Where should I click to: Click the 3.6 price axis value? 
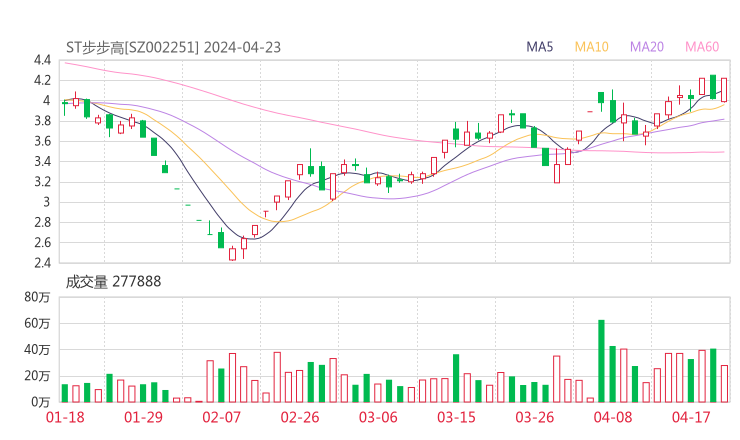(x=42, y=141)
